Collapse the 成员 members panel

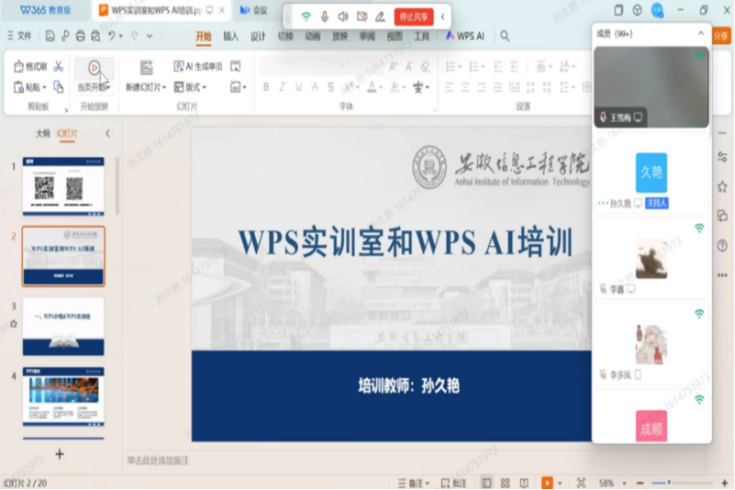[701, 33]
